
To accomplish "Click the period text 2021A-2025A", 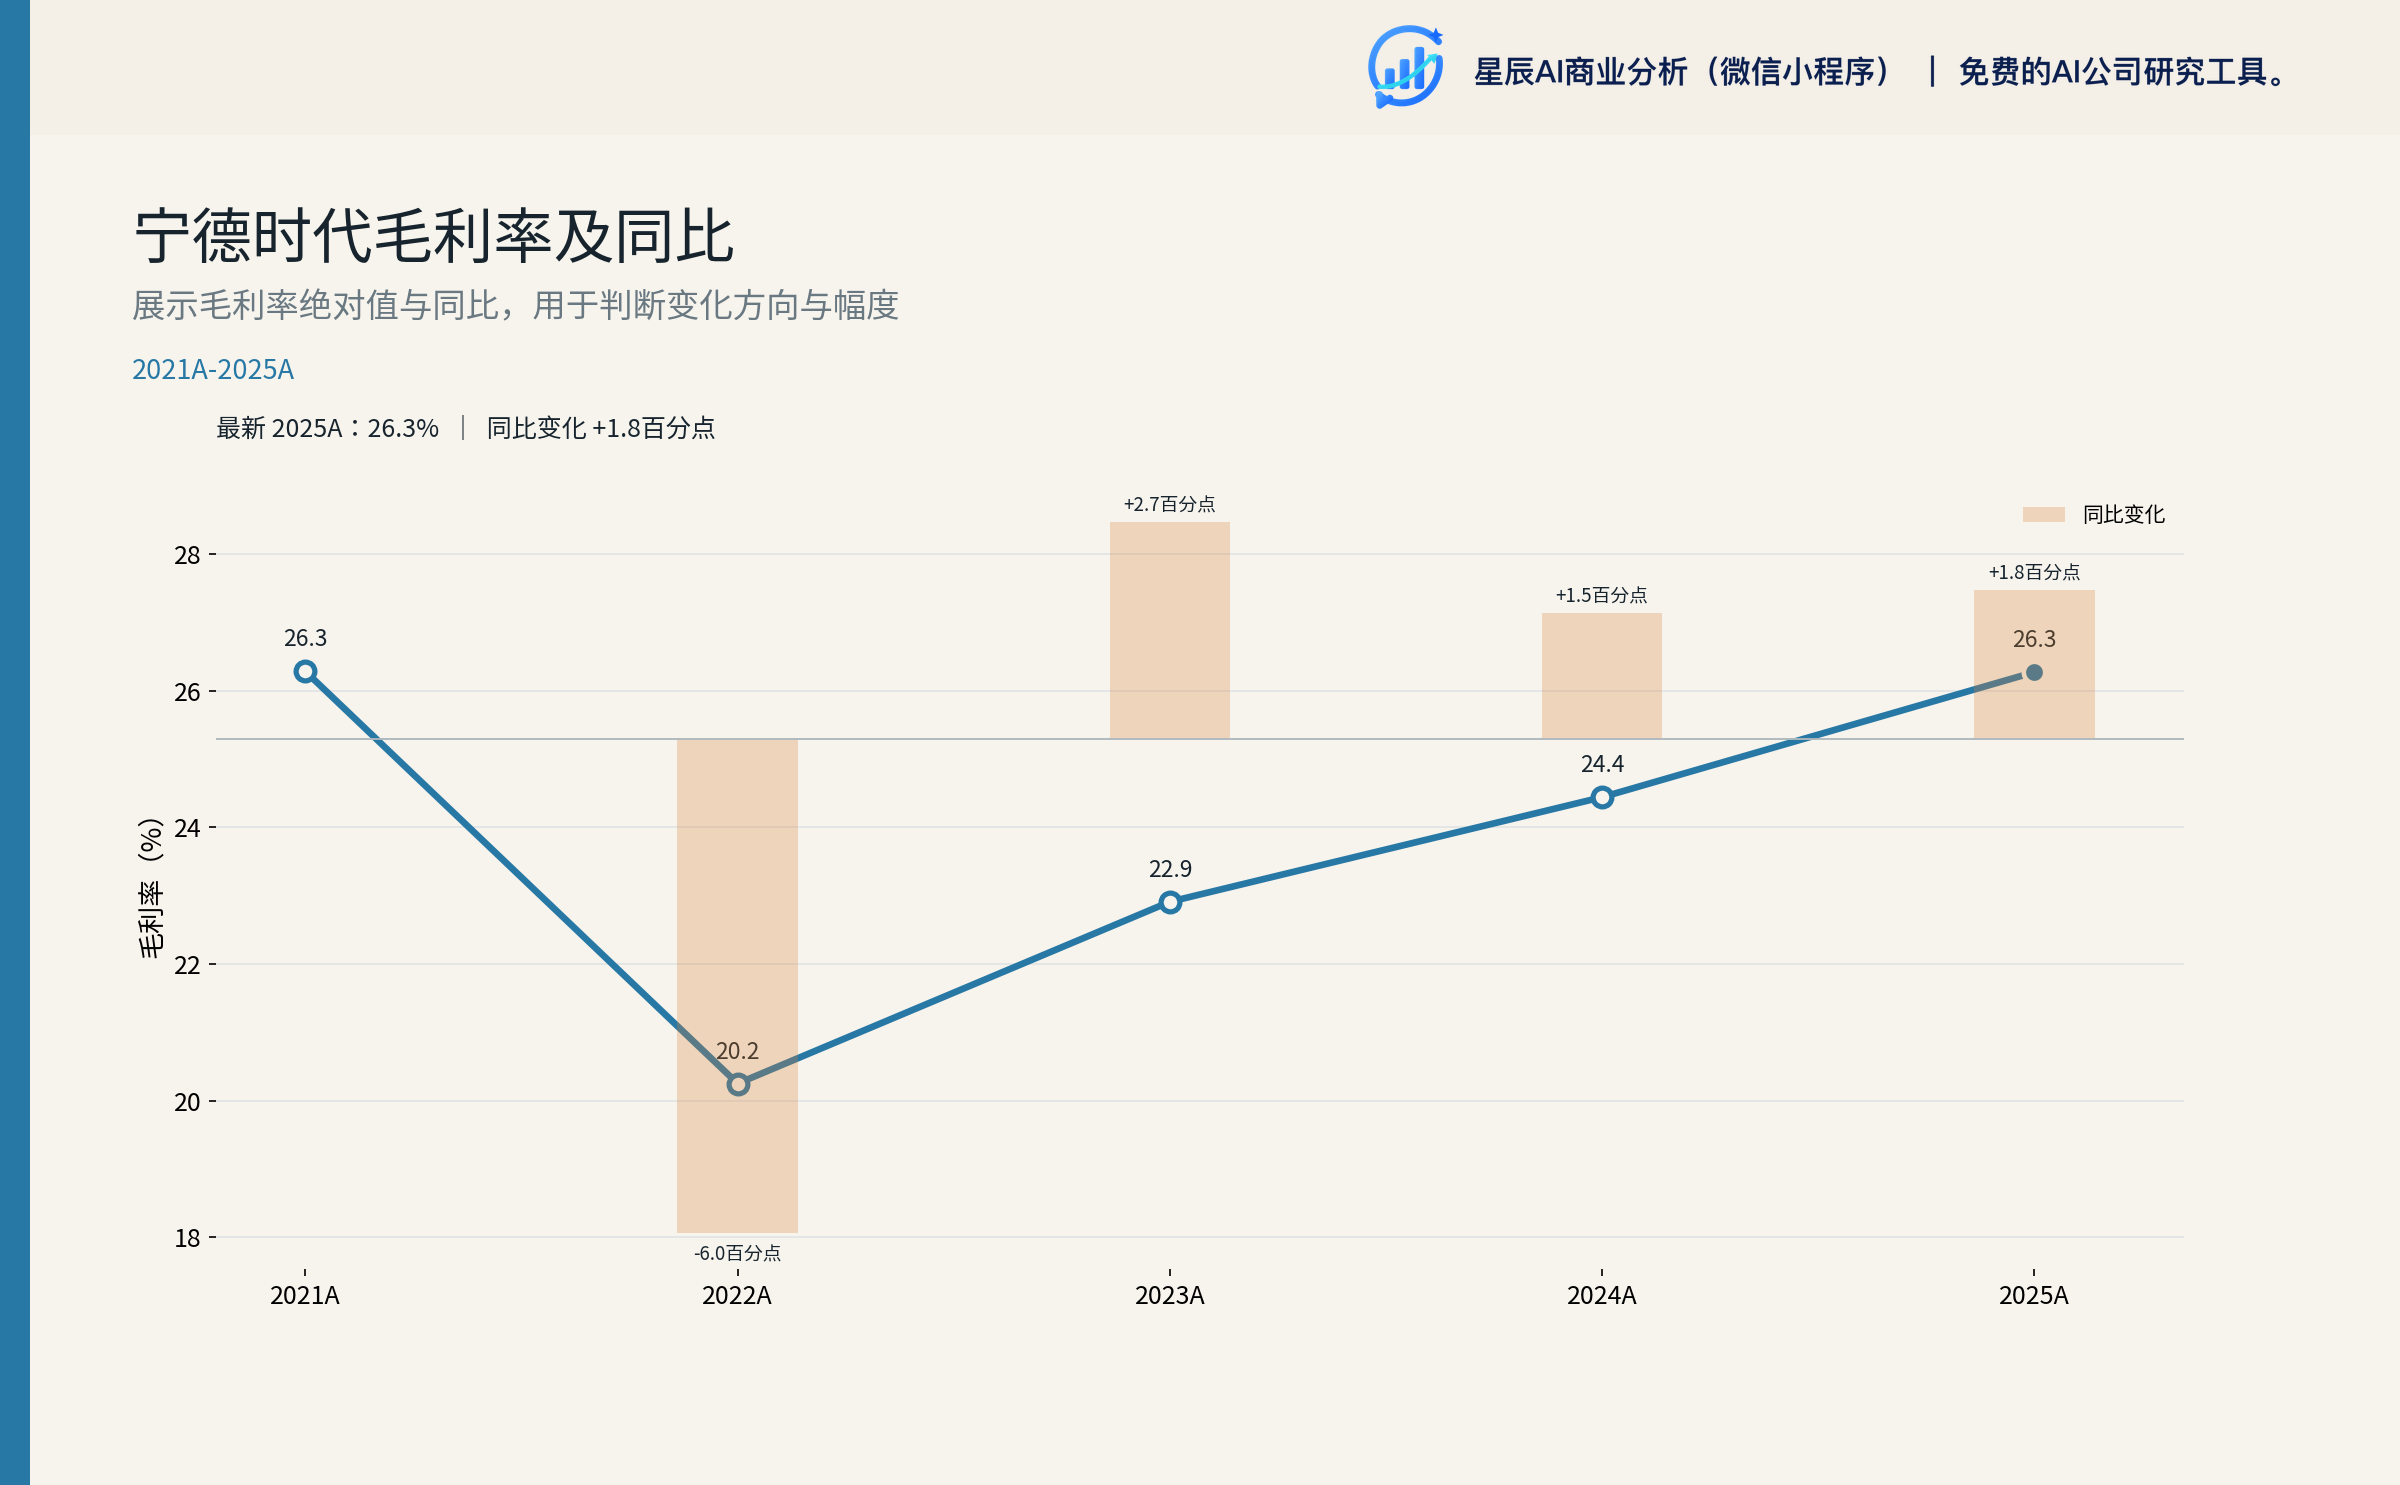I will click(x=213, y=369).
